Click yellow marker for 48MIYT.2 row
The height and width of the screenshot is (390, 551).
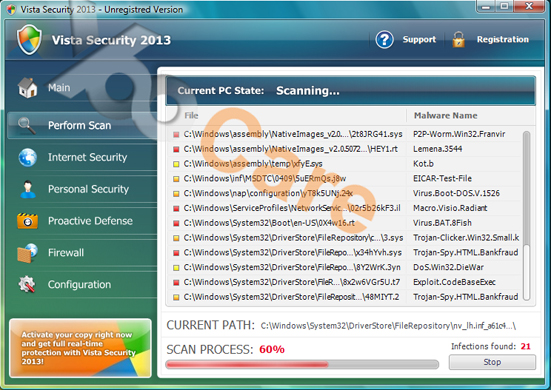pos(176,297)
